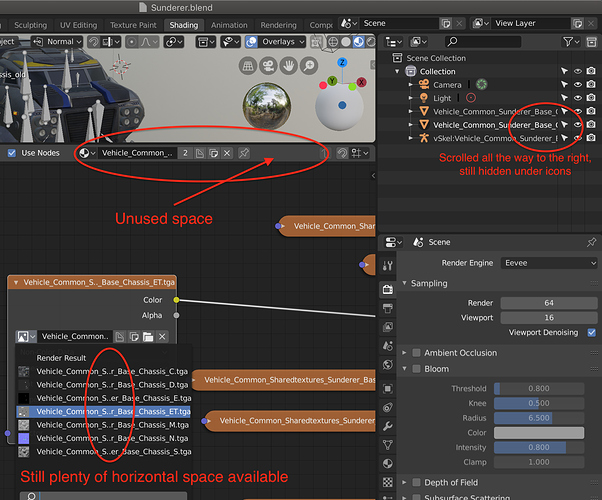Screen dimensions: 602x500
Task: Open the World properties tab
Action: (387, 364)
